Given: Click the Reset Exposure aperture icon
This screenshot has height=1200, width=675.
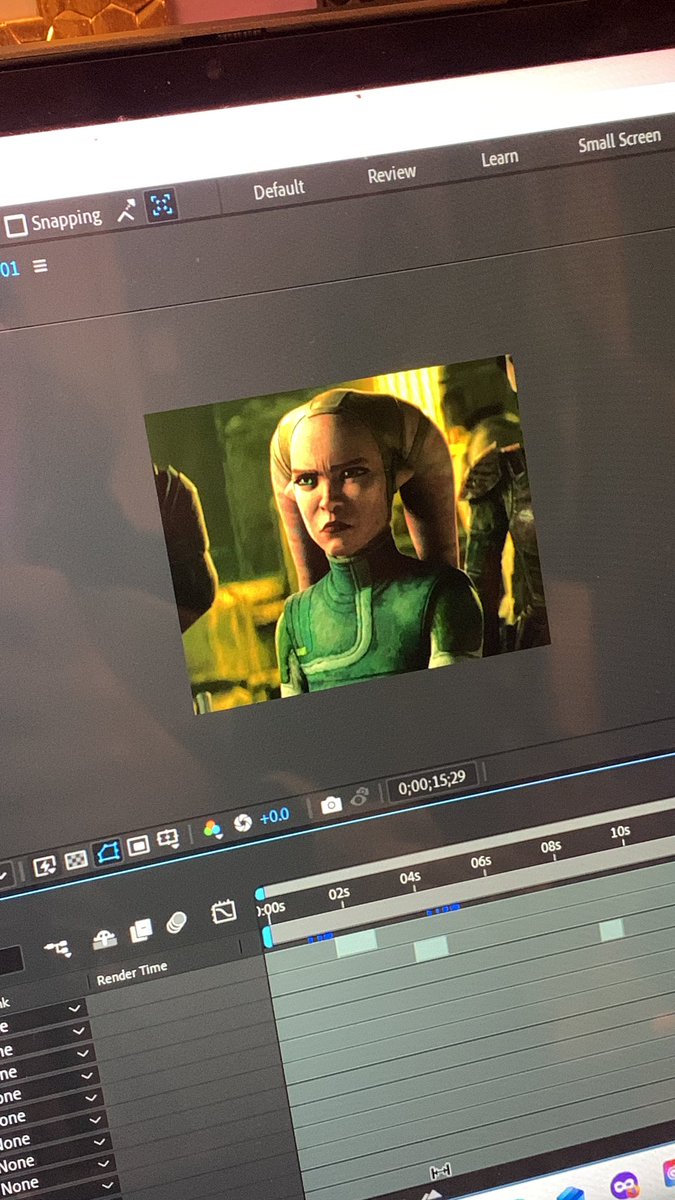Looking at the screenshot, I should click(242, 823).
